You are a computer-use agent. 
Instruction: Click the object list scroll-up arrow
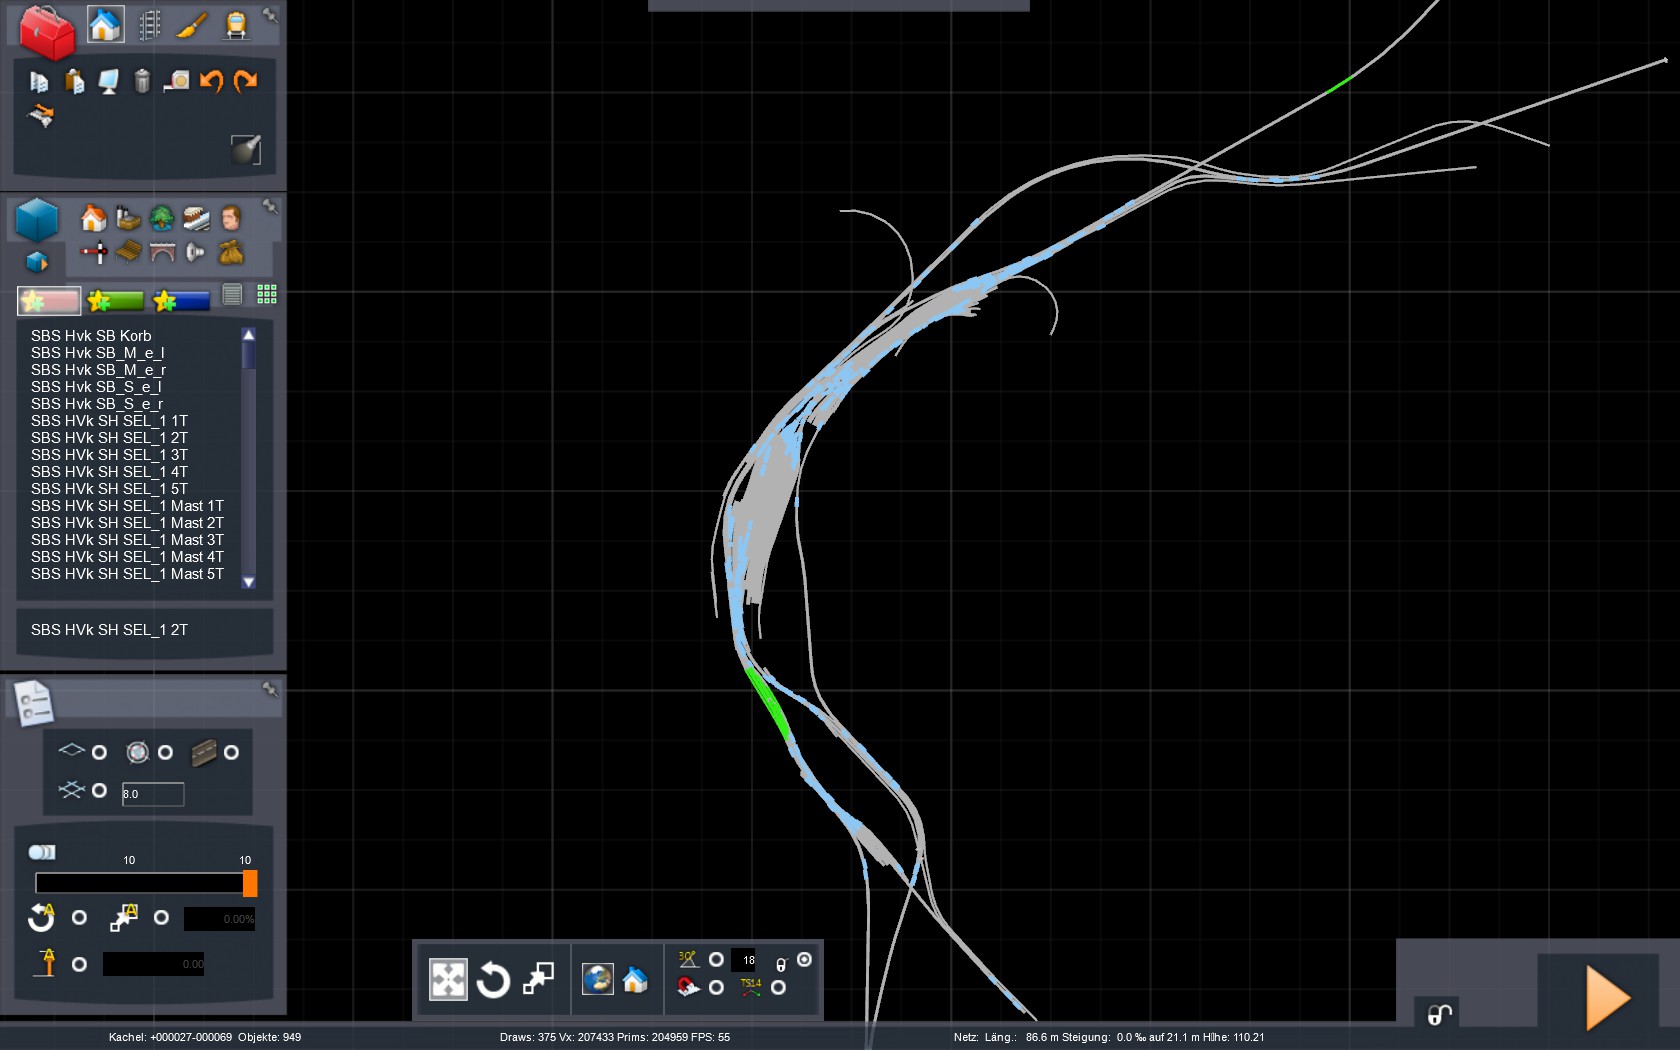pyautogui.click(x=248, y=335)
